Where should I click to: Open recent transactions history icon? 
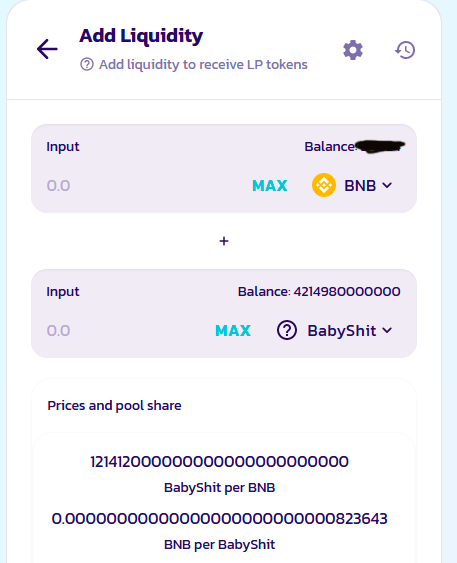tap(405, 50)
